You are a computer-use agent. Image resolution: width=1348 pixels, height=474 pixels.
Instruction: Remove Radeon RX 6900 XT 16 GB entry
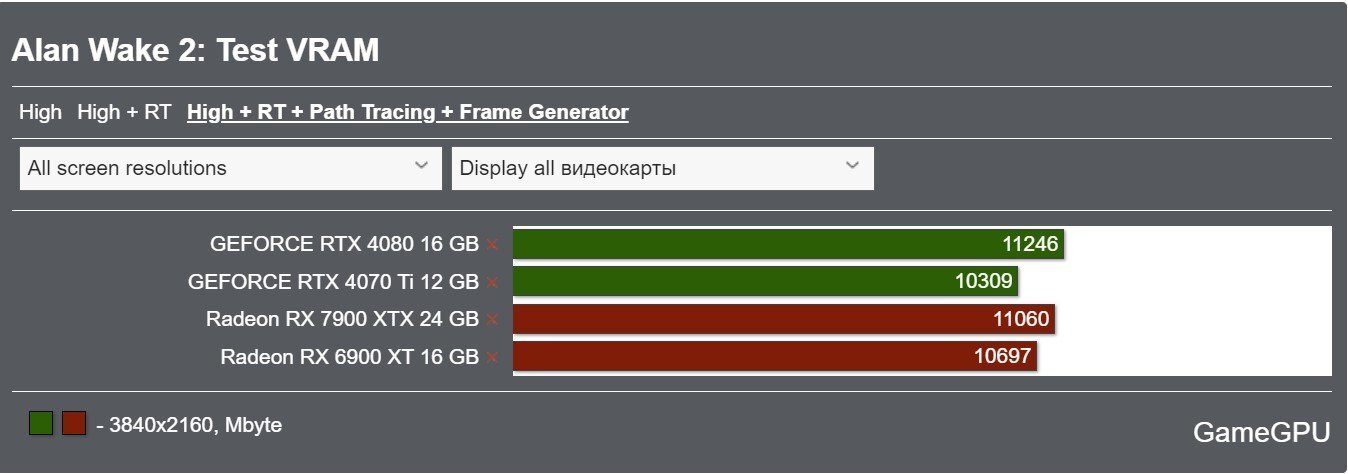492,357
